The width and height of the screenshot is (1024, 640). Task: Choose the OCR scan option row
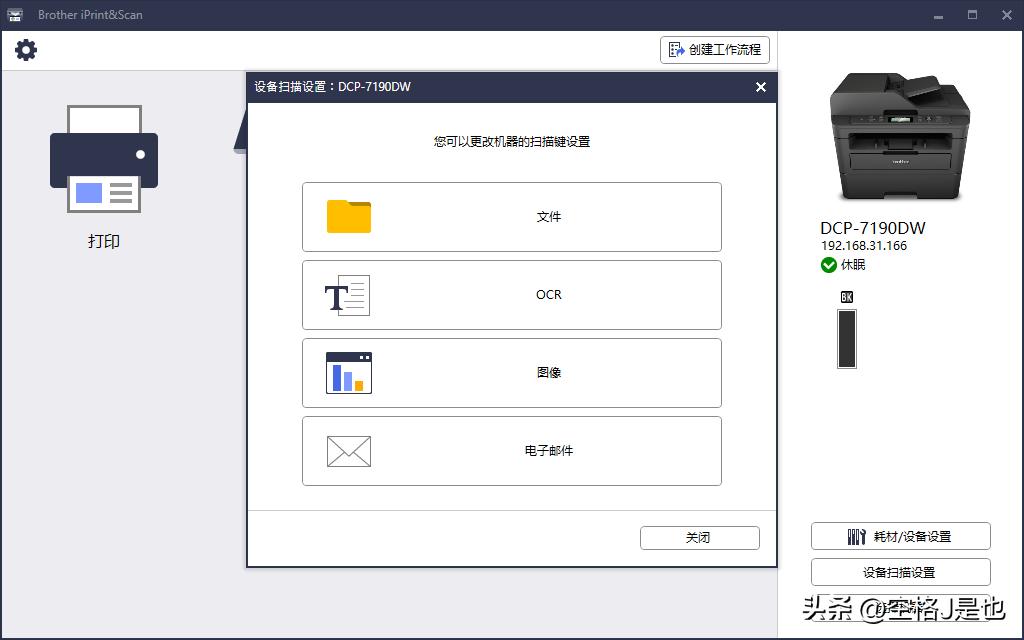coord(511,294)
